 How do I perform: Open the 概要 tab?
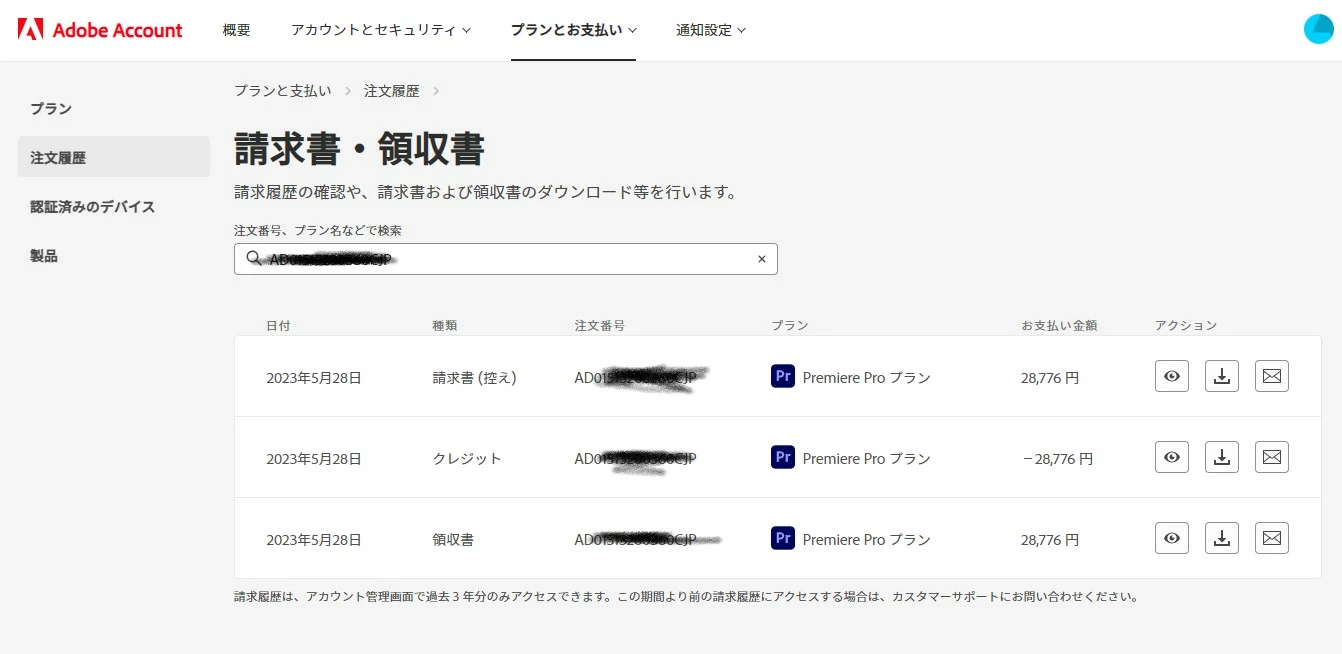237,30
